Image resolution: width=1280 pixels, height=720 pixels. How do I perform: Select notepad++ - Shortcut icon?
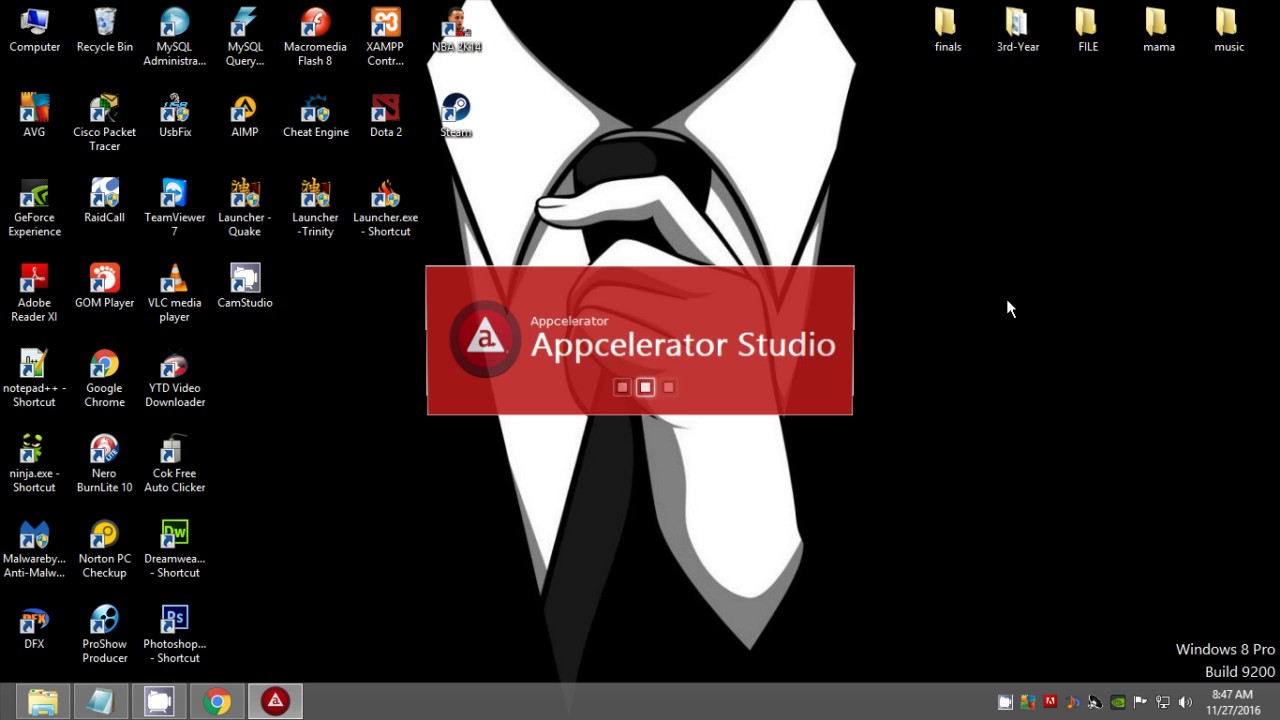[35, 379]
